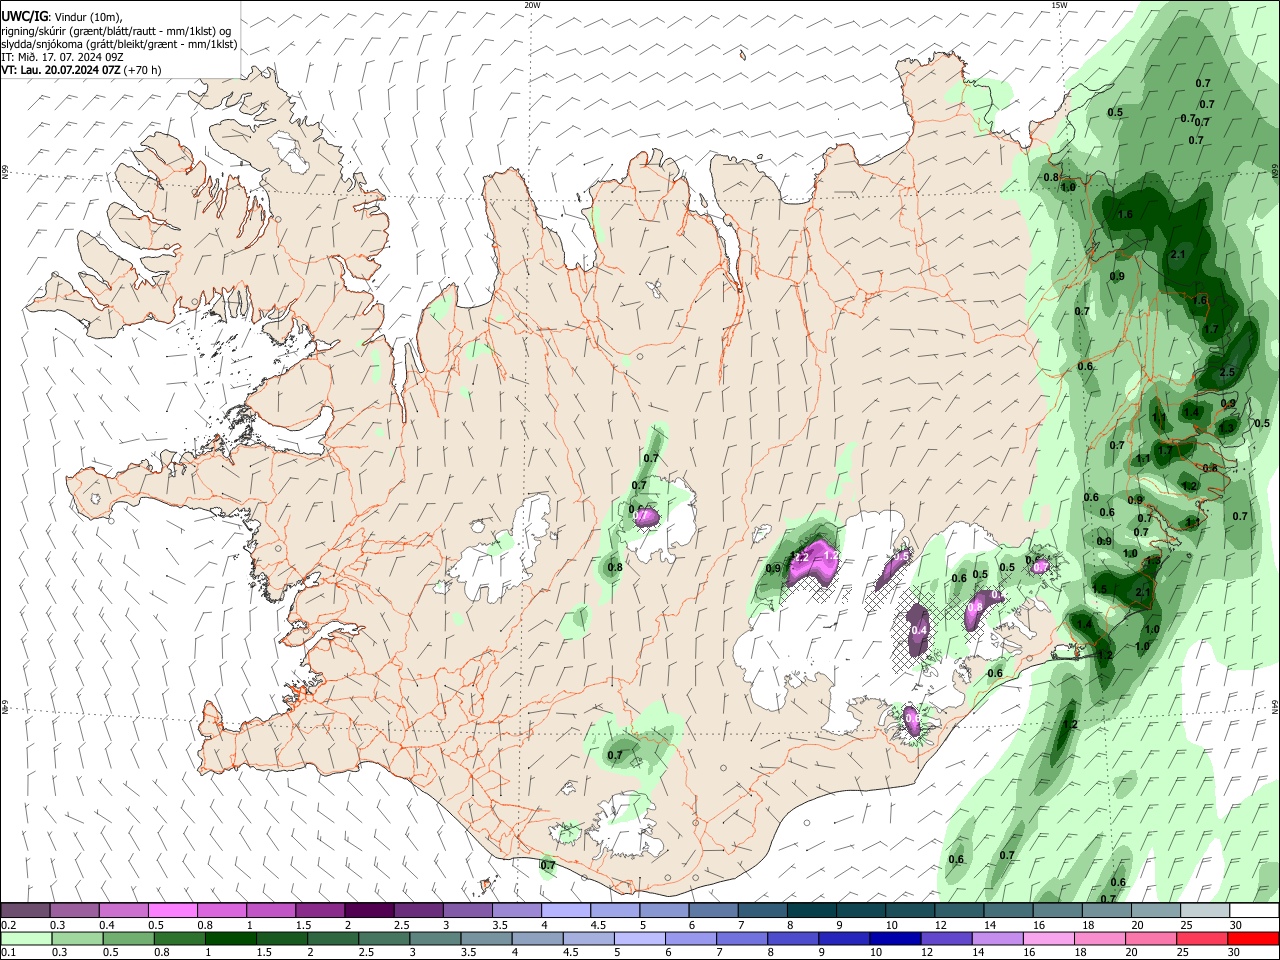This screenshot has height=960, width=1280.
Task: Click the 'VT: Lau. 20.07.2024 07Z (+70 h)' line
Action: tap(81, 70)
